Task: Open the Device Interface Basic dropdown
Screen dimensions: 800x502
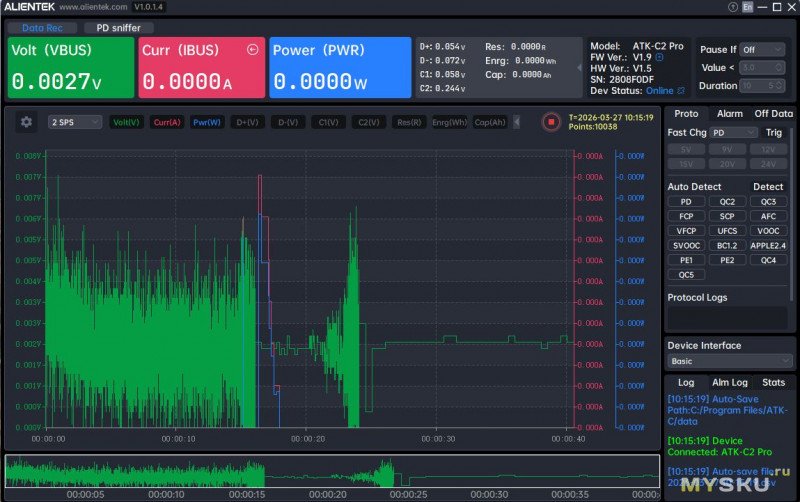Action: tap(729, 361)
